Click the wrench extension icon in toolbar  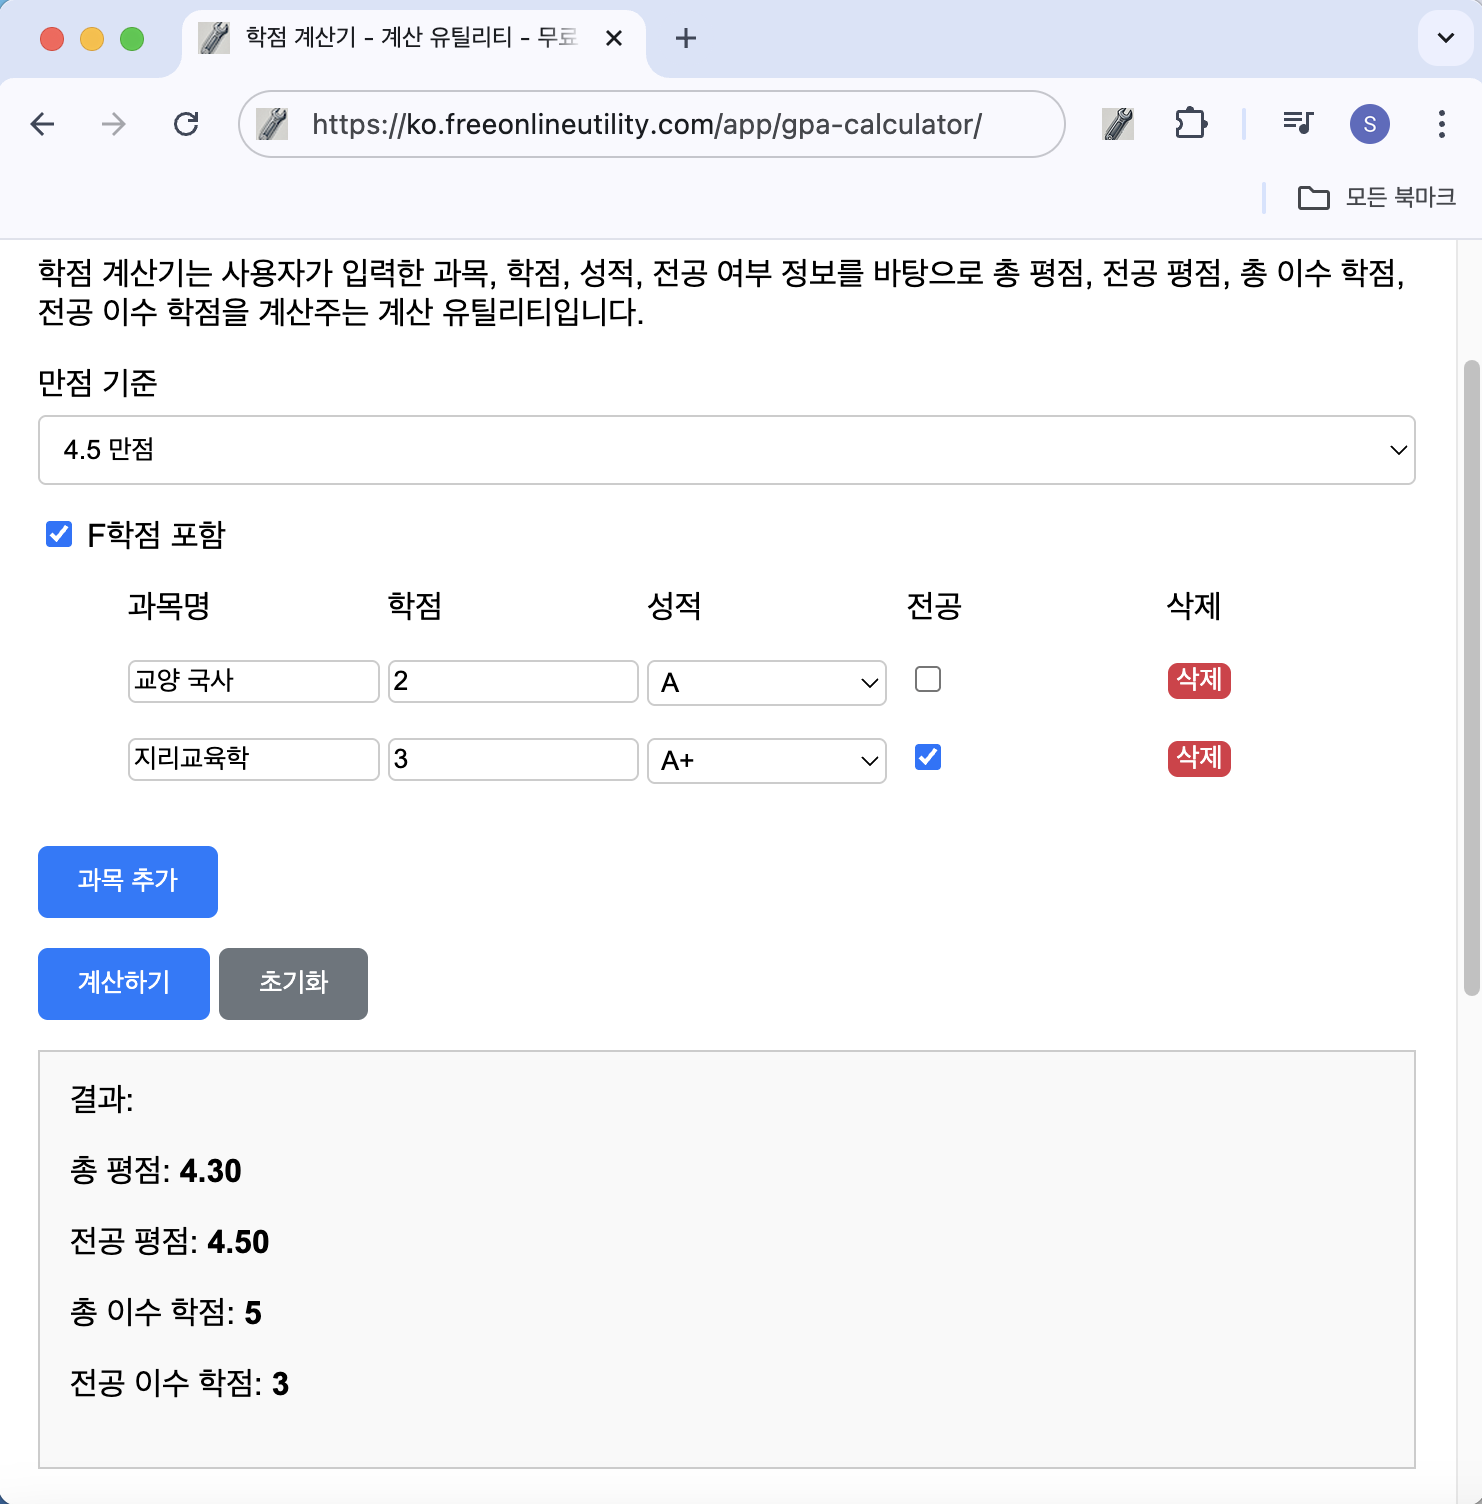1117,124
